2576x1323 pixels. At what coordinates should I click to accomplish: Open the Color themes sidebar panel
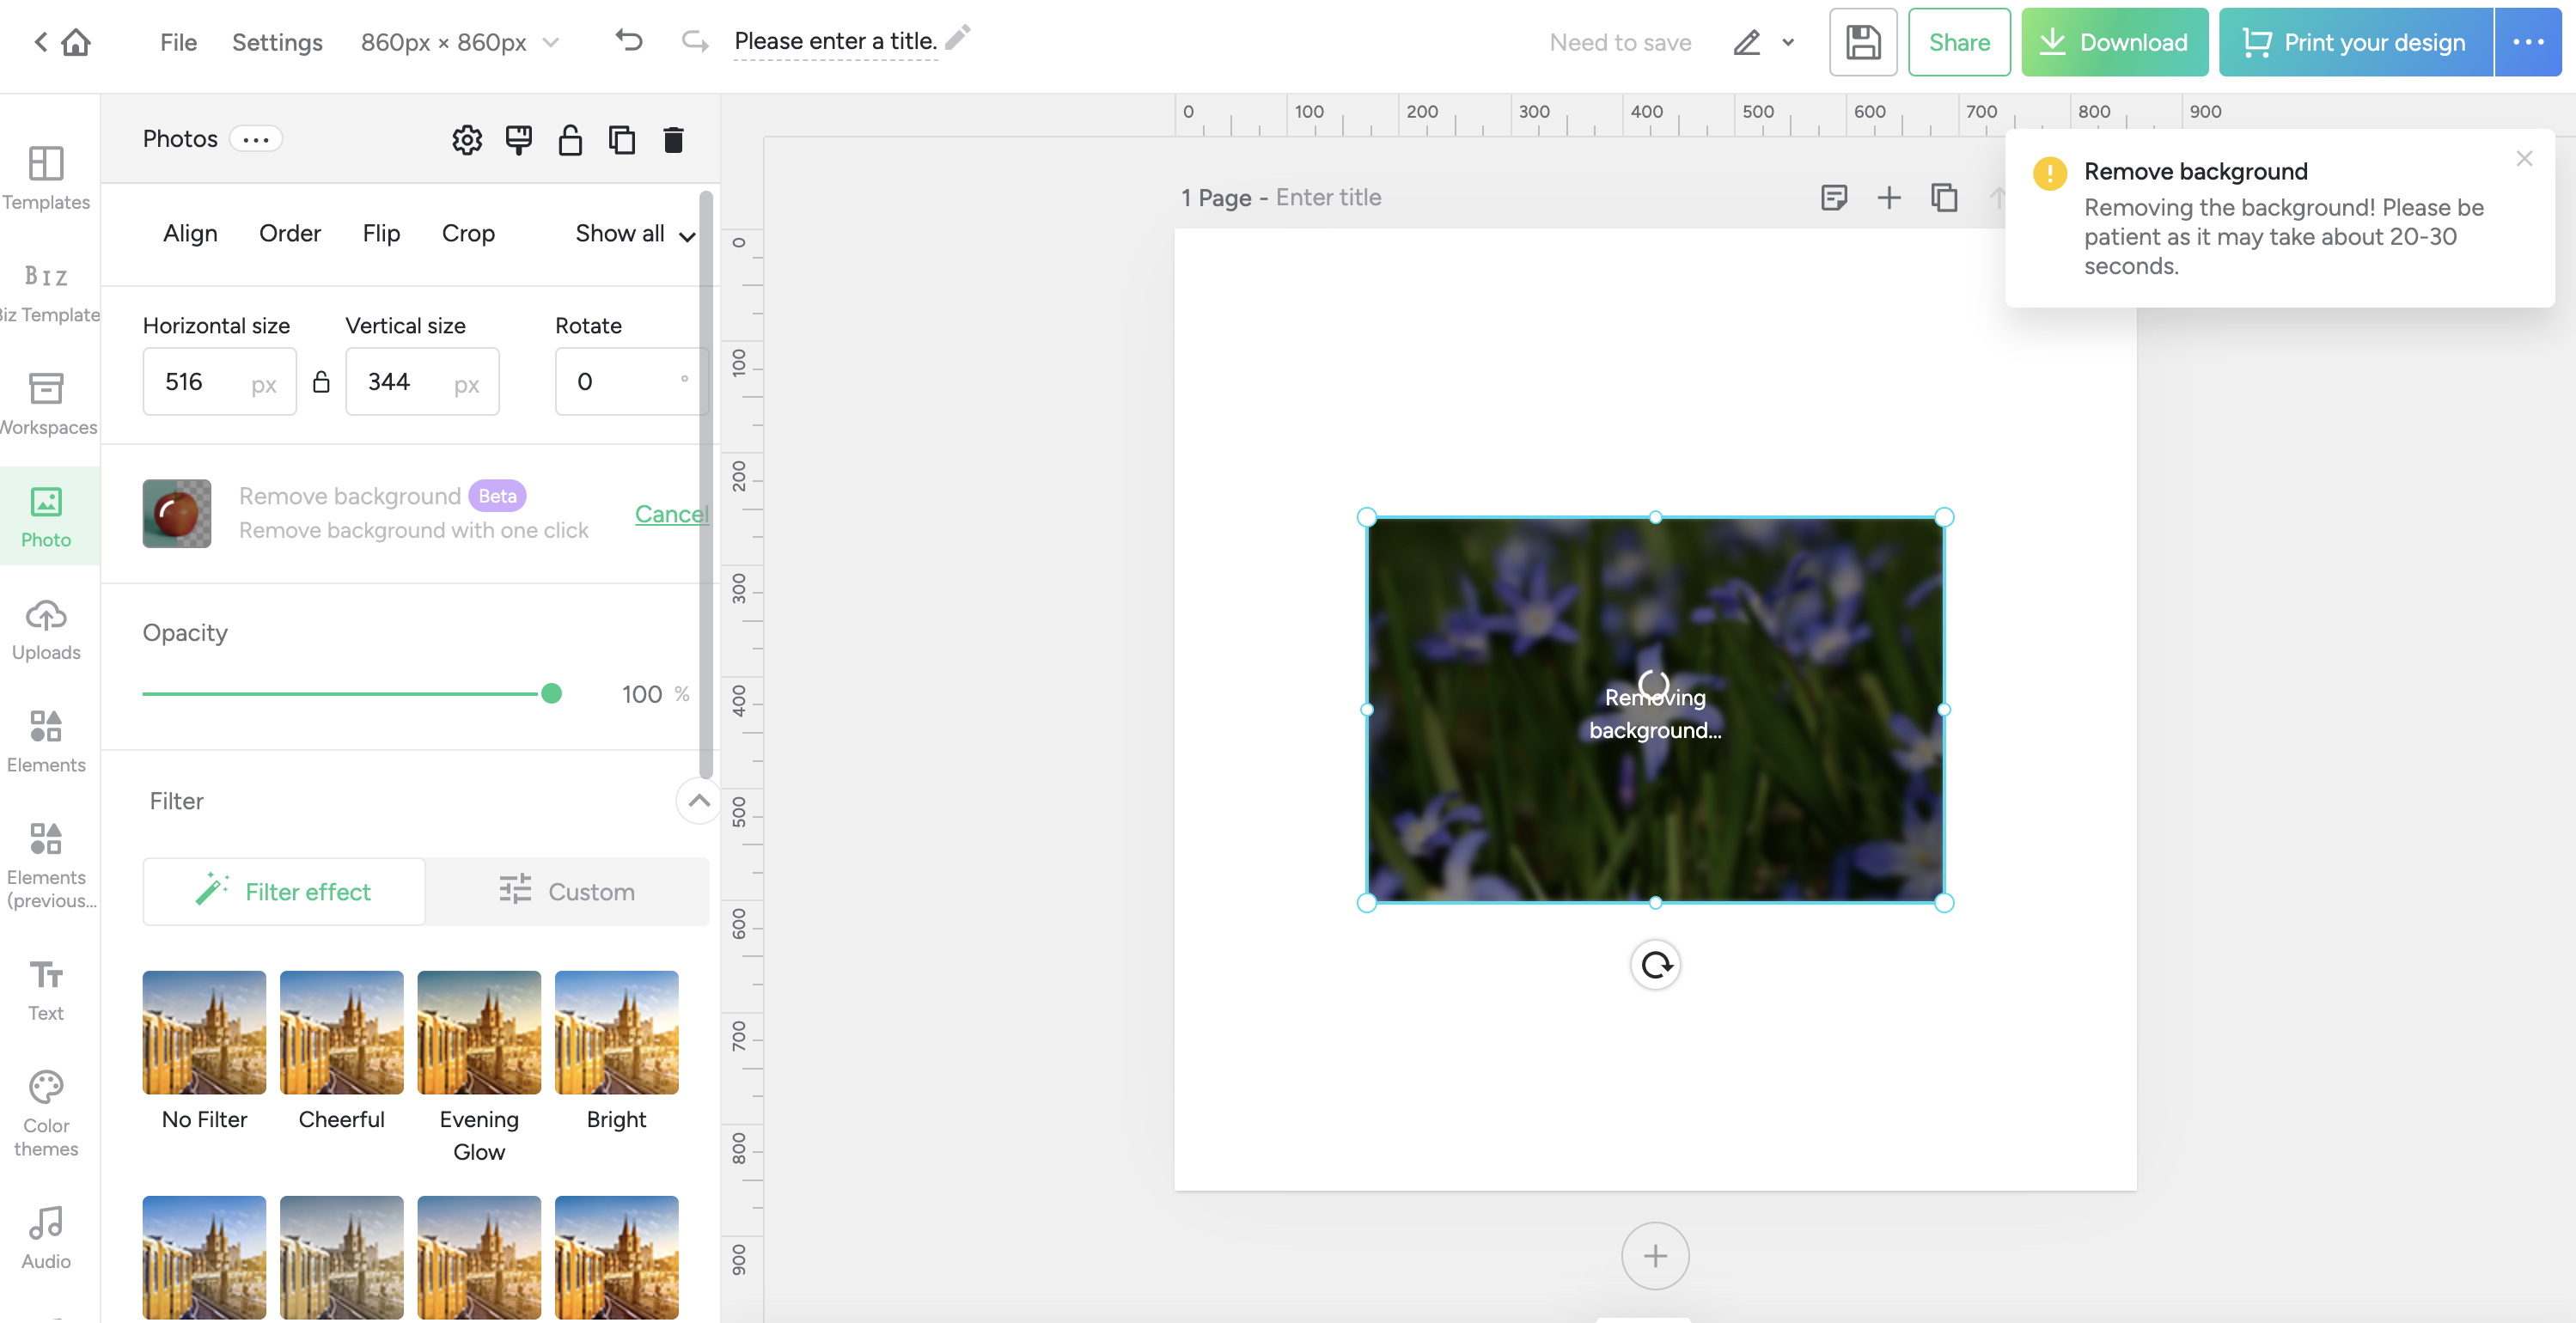coord(46,1114)
